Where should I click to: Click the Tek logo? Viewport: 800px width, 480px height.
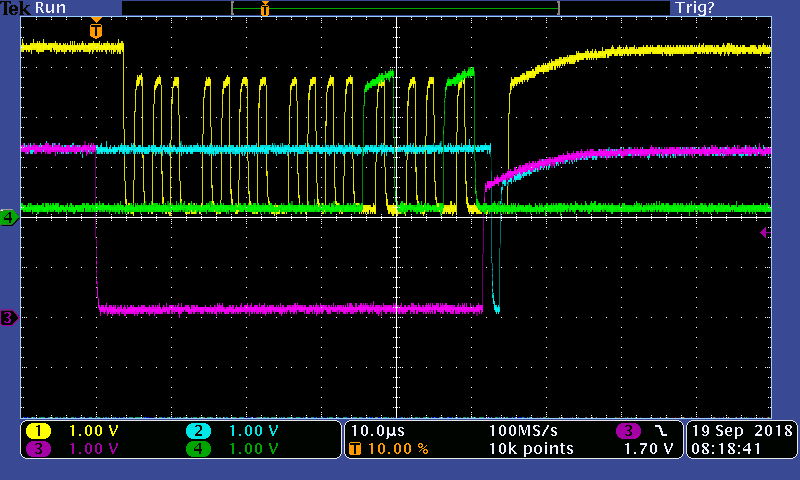[x=16, y=8]
